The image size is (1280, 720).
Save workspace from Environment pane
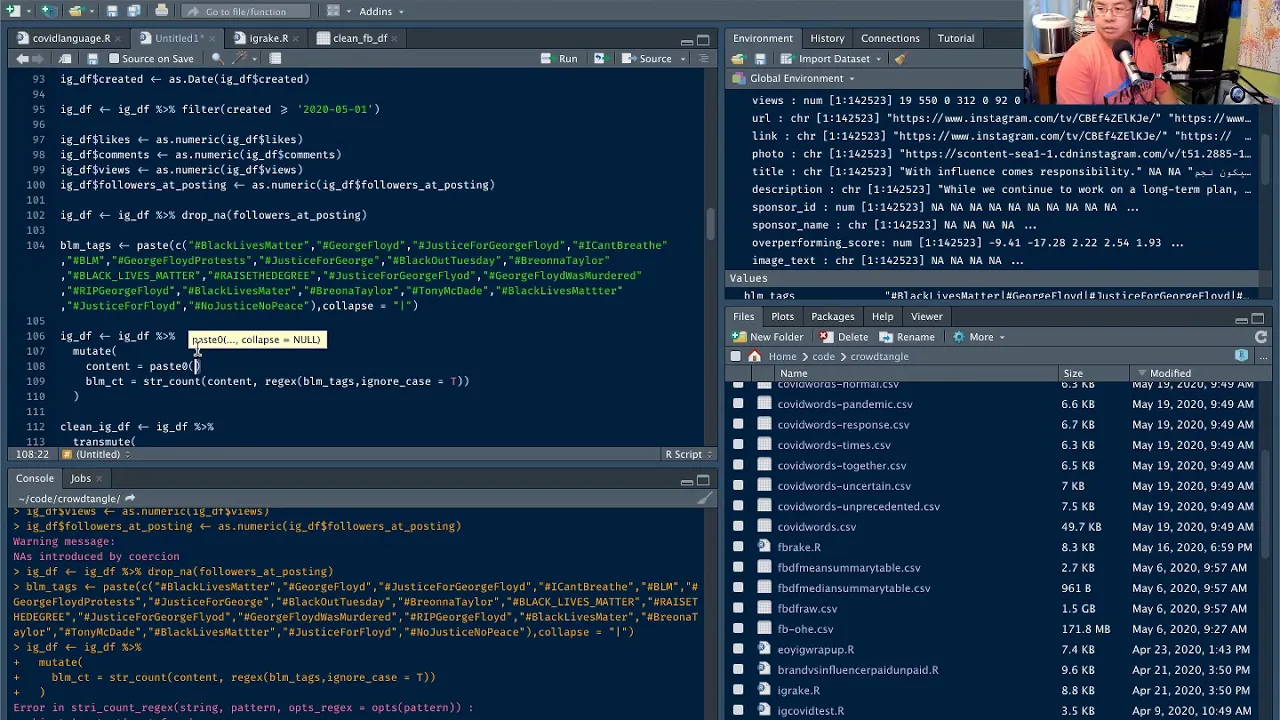click(760, 59)
